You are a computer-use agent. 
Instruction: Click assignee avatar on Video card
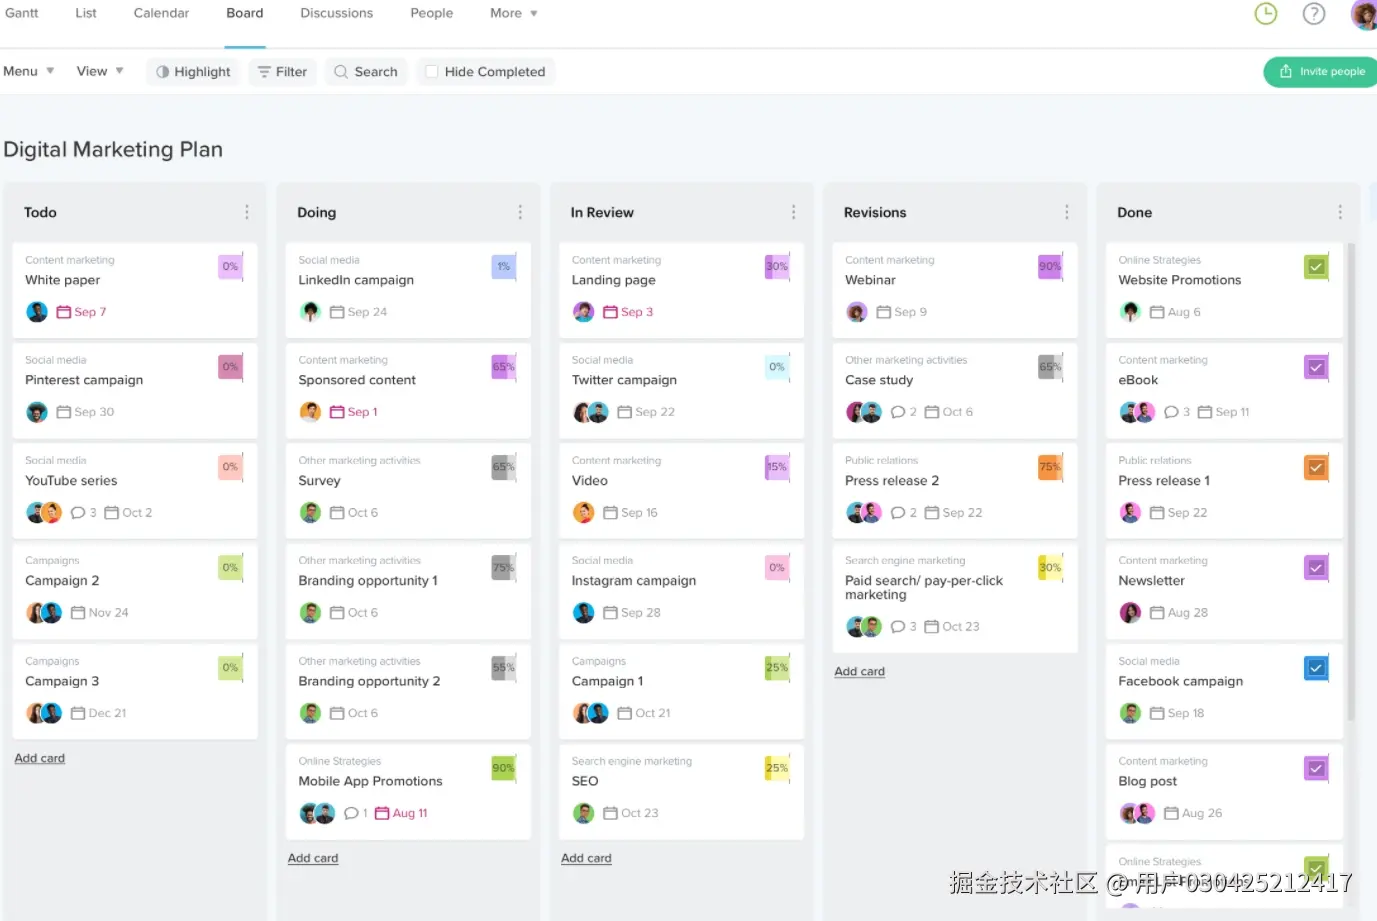click(584, 513)
